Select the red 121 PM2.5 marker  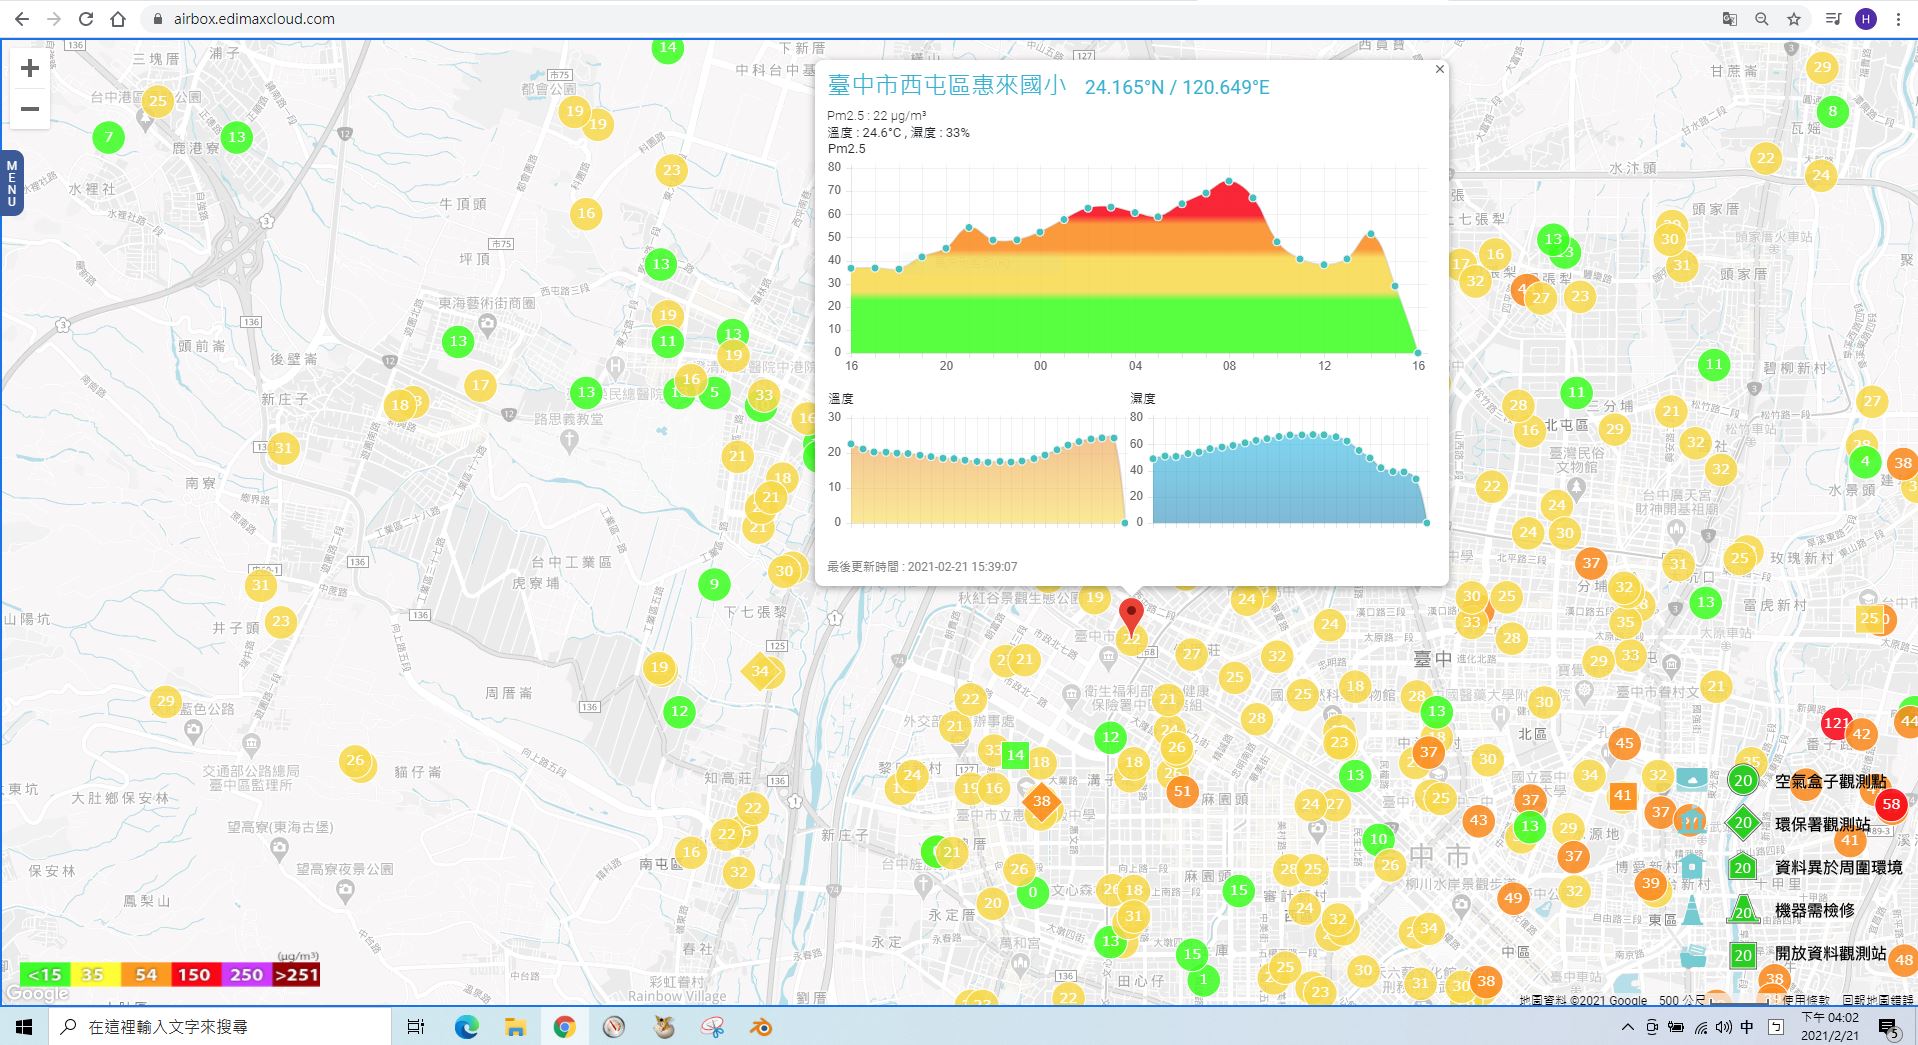point(1836,723)
